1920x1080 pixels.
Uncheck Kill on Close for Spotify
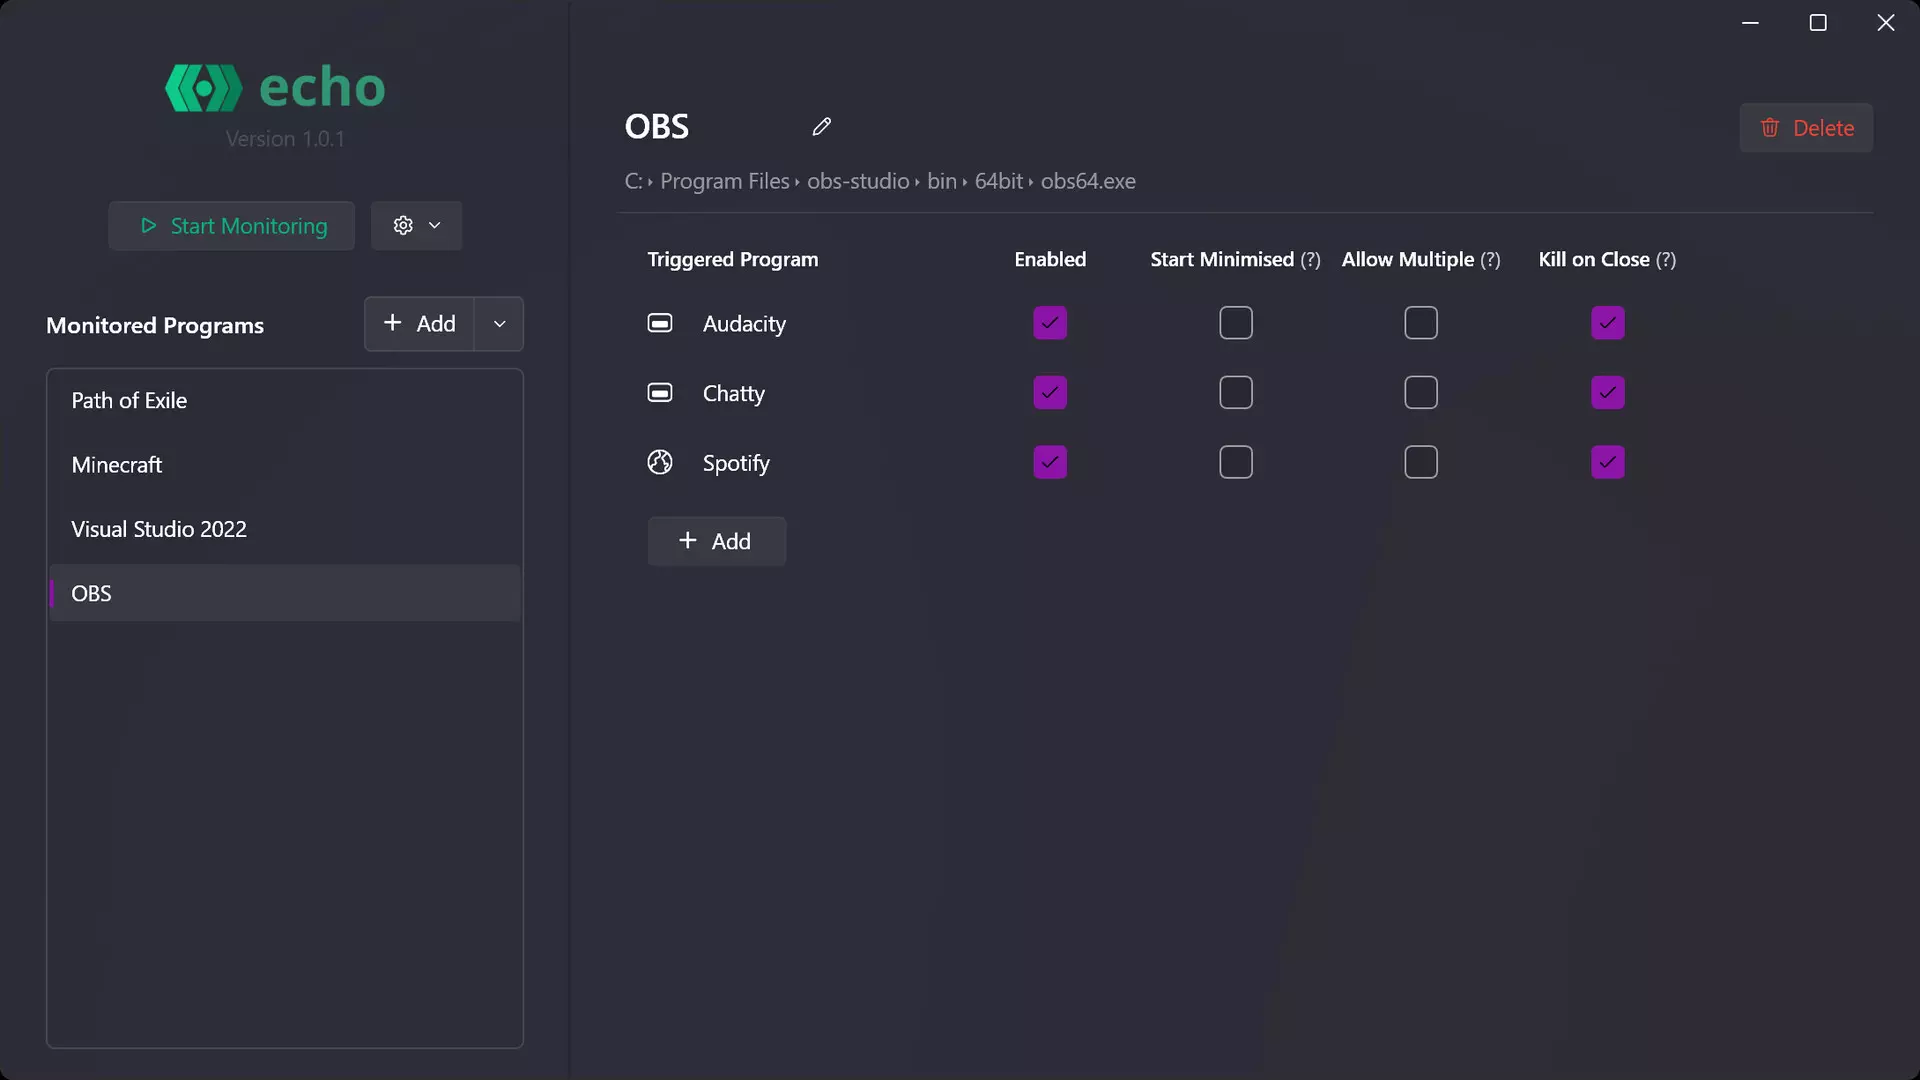[1608, 462]
